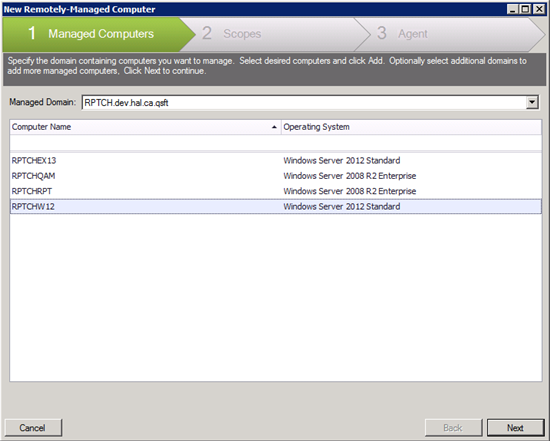The width and height of the screenshot is (550, 441).
Task: Sort by the Operating System column header
Action: point(411,127)
